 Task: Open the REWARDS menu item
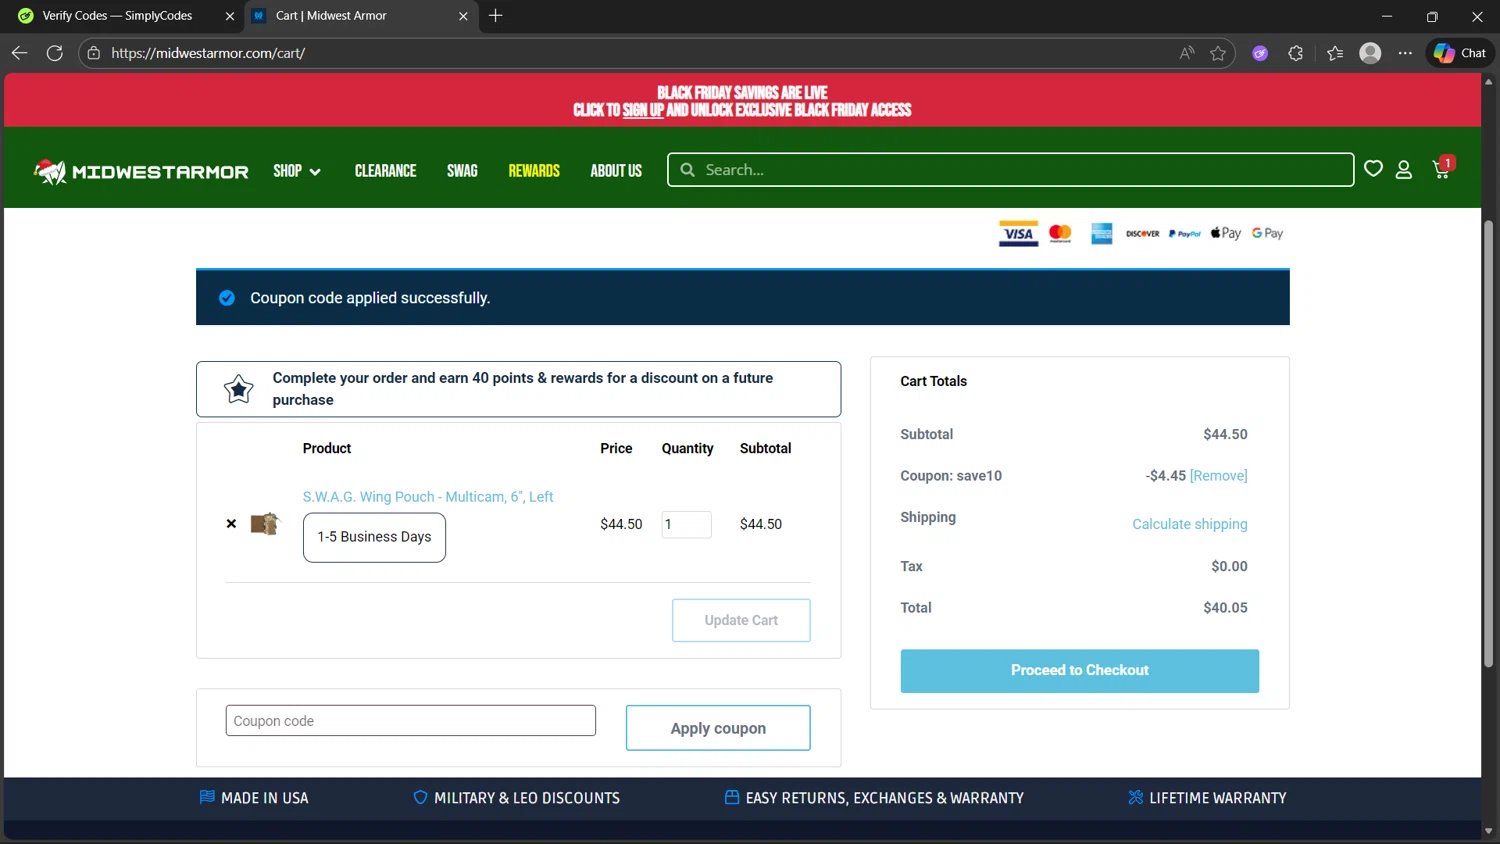[534, 171]
